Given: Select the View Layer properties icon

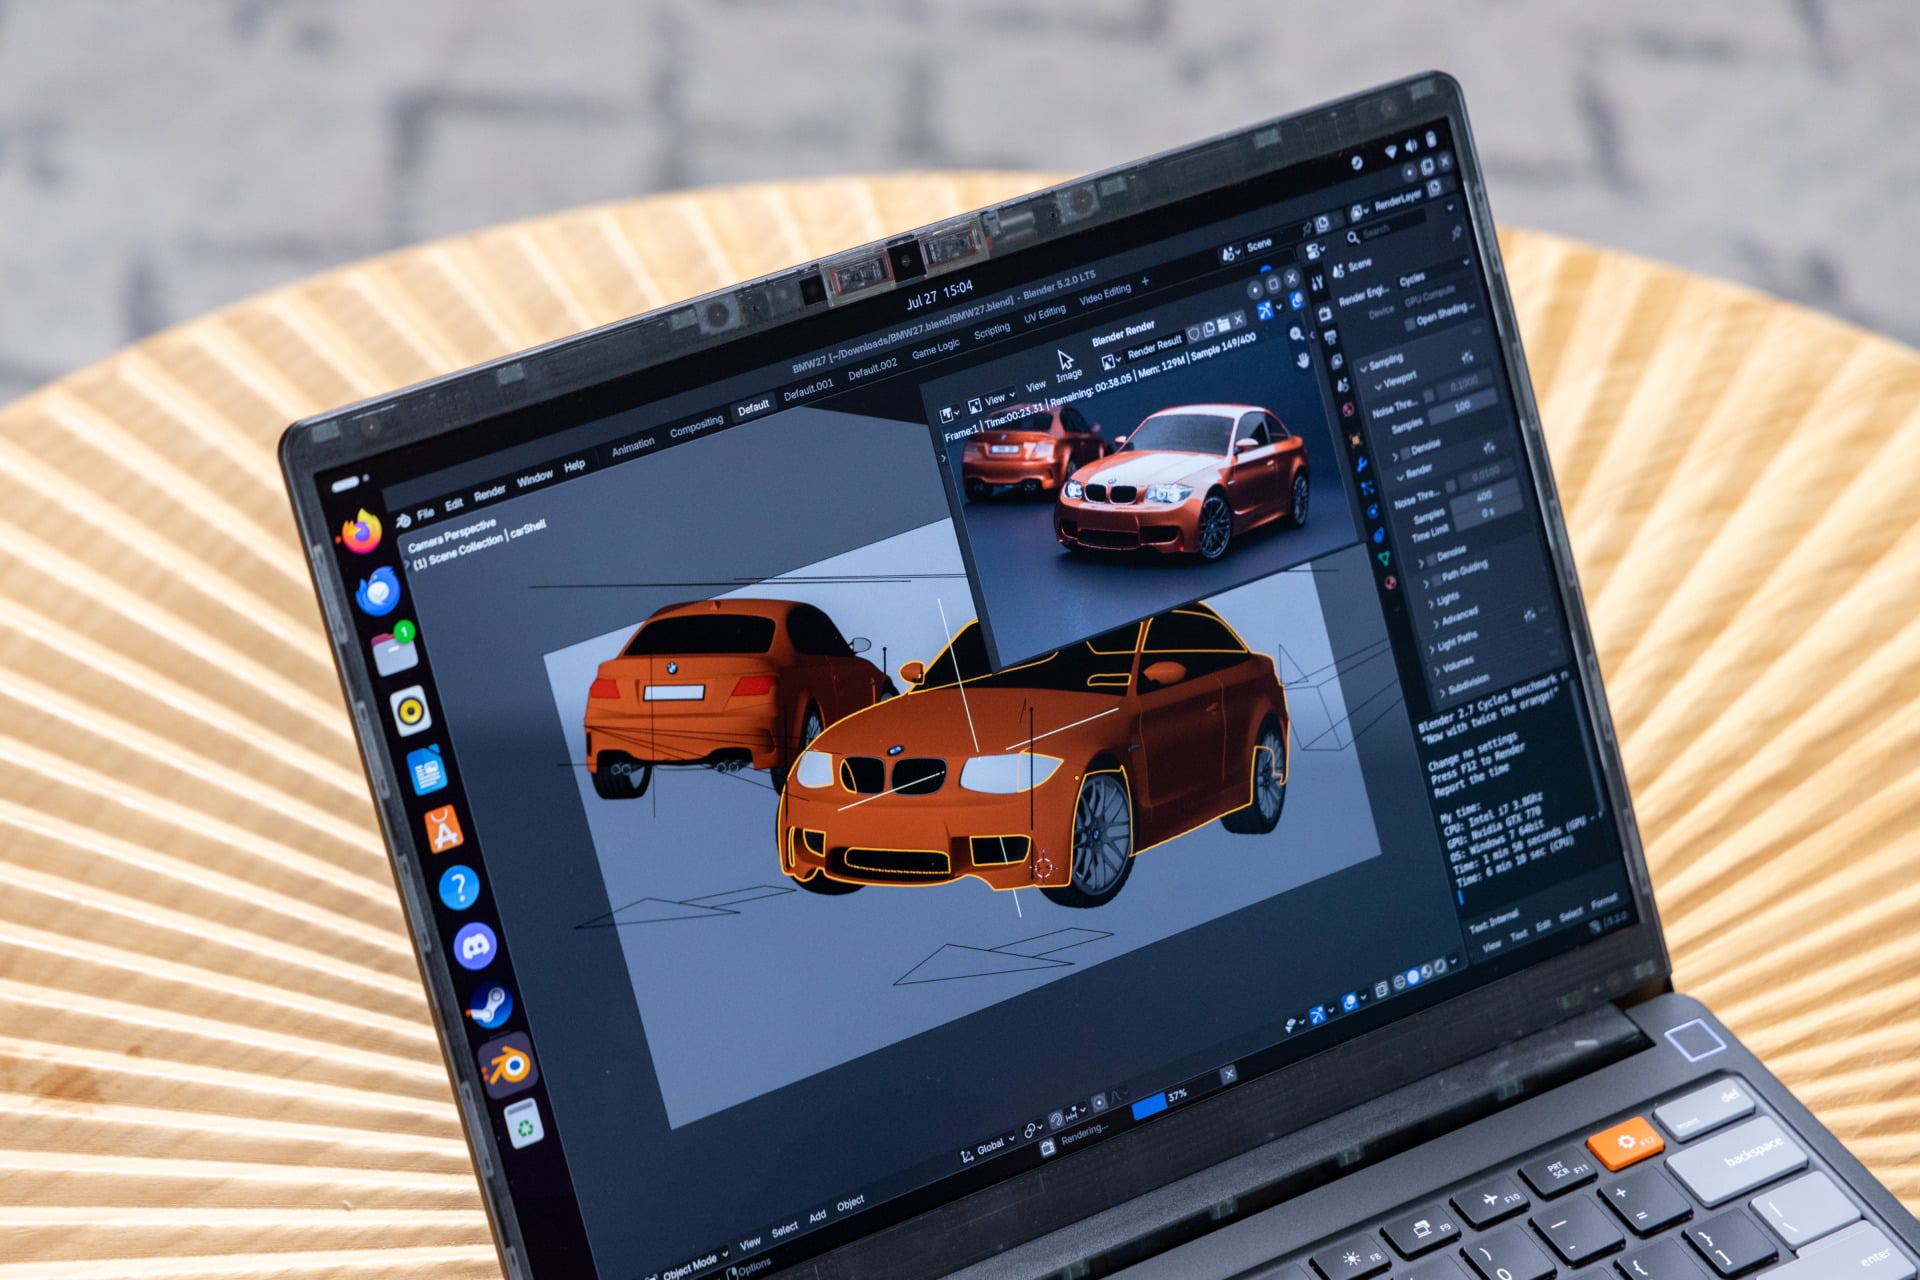Looking at the screenshot, I should point(1338,361).
